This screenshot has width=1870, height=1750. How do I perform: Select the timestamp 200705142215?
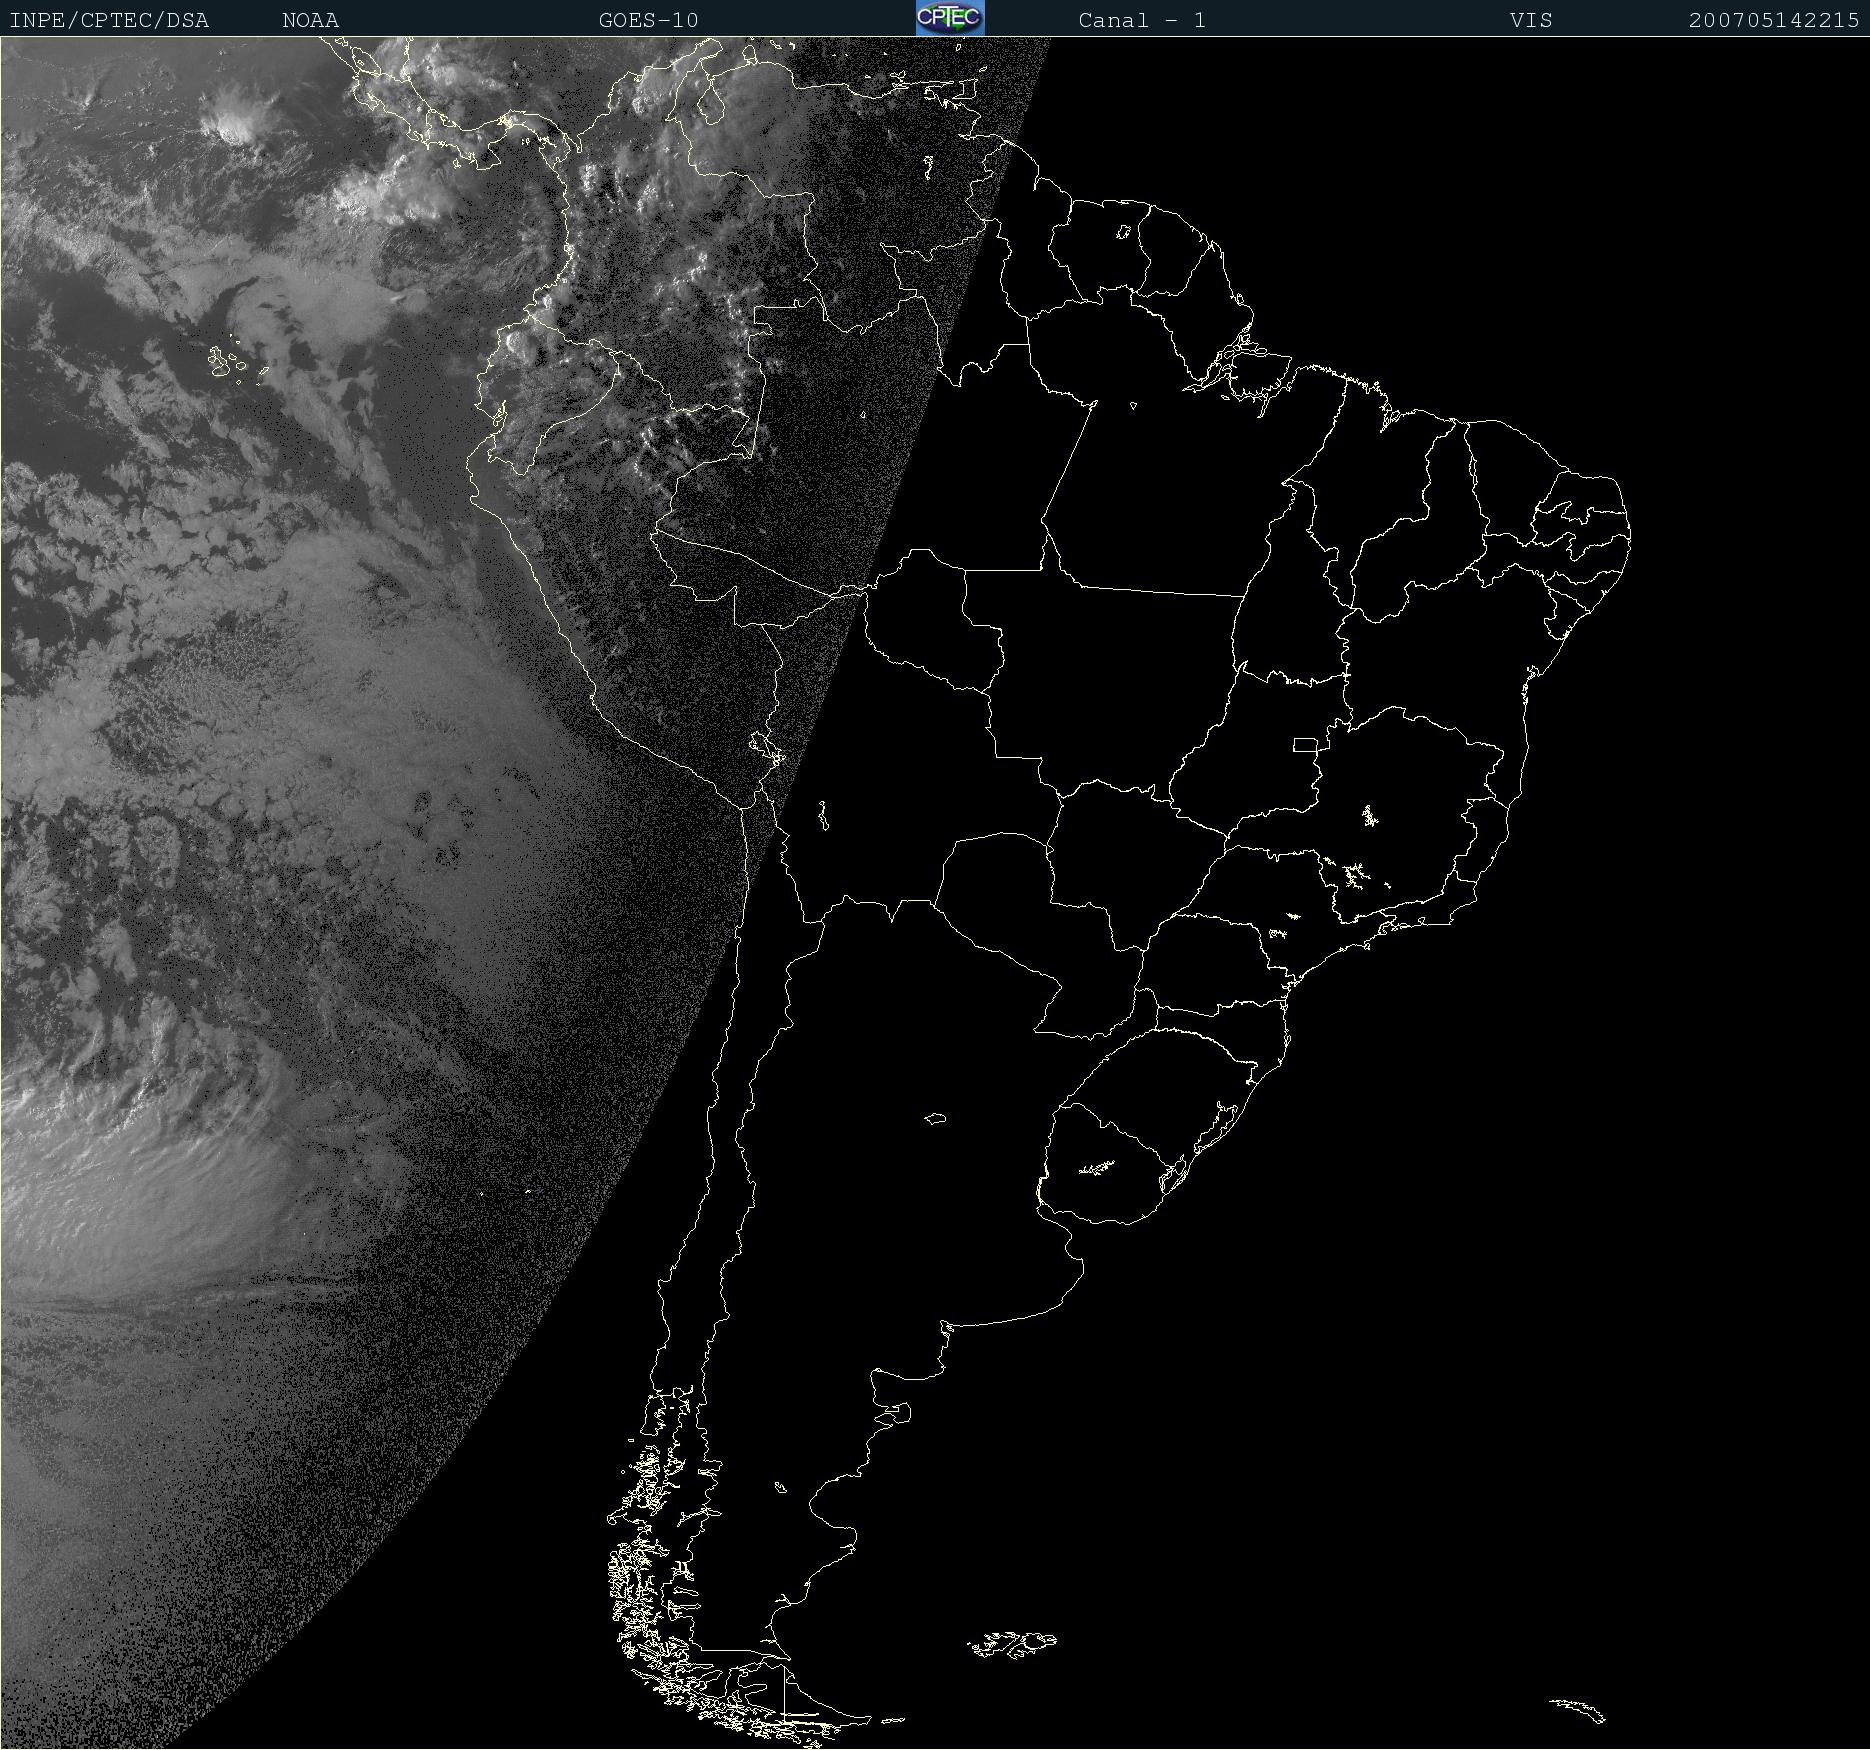point(1774,20)
